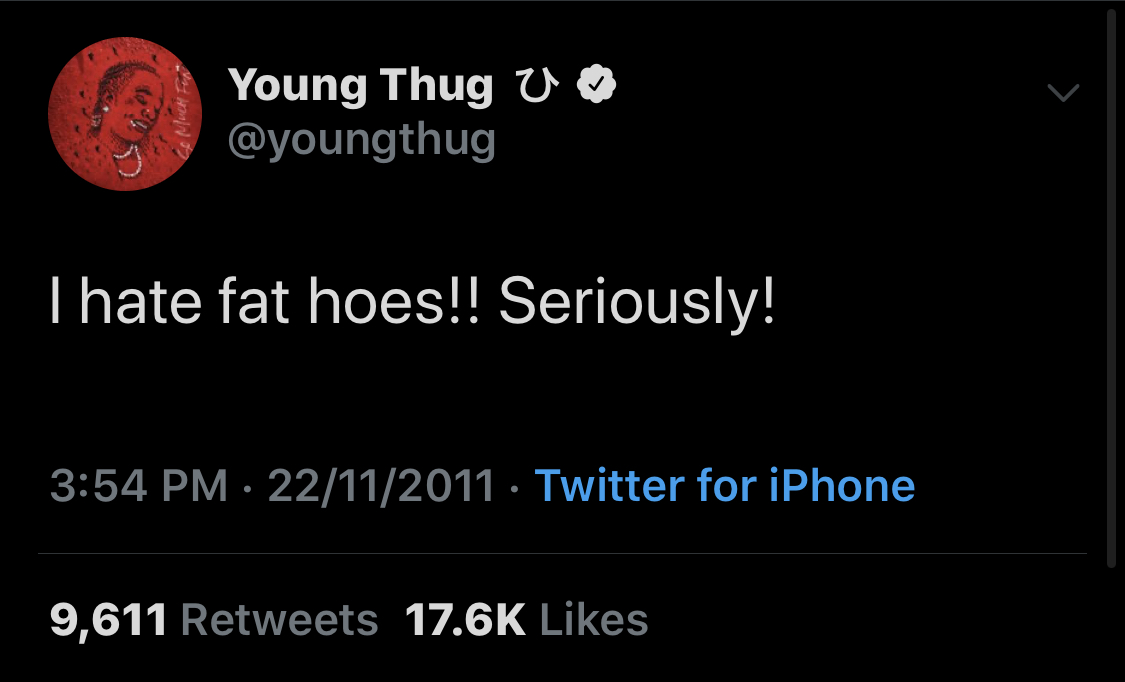Screen dimensions: 1125x682
Task: Click the word Seriously! in tweet
Action: pyautogui.click(x=637, y=303)
